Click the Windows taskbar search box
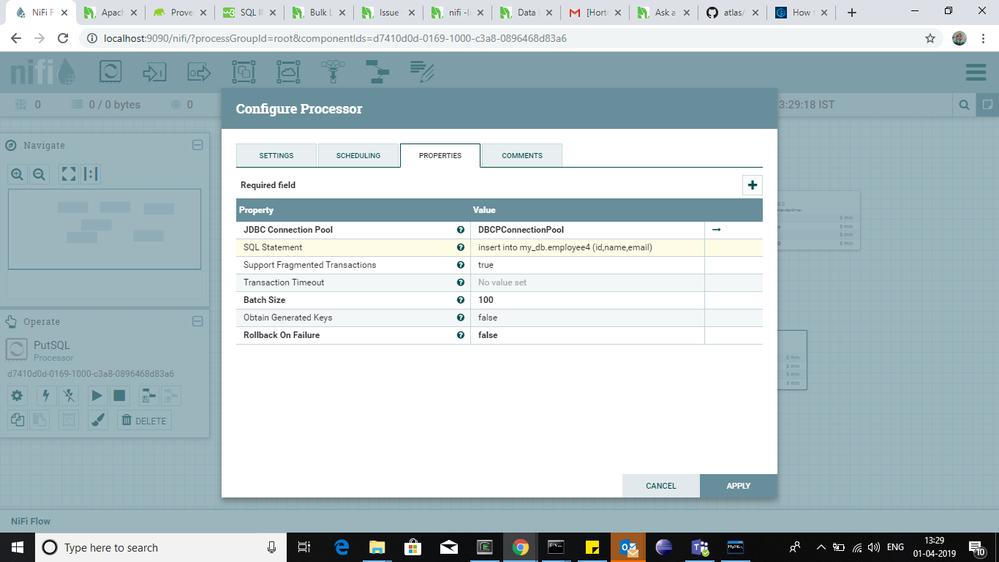The width and height of the screenshot is (999, 562). 161,547
